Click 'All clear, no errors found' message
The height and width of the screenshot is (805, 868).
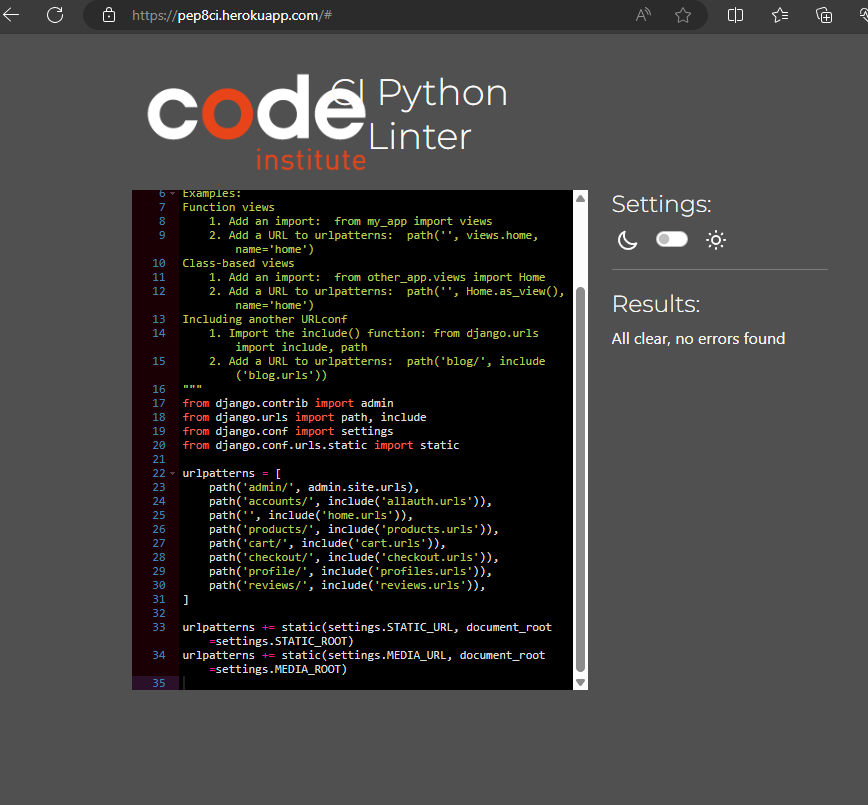698,339
